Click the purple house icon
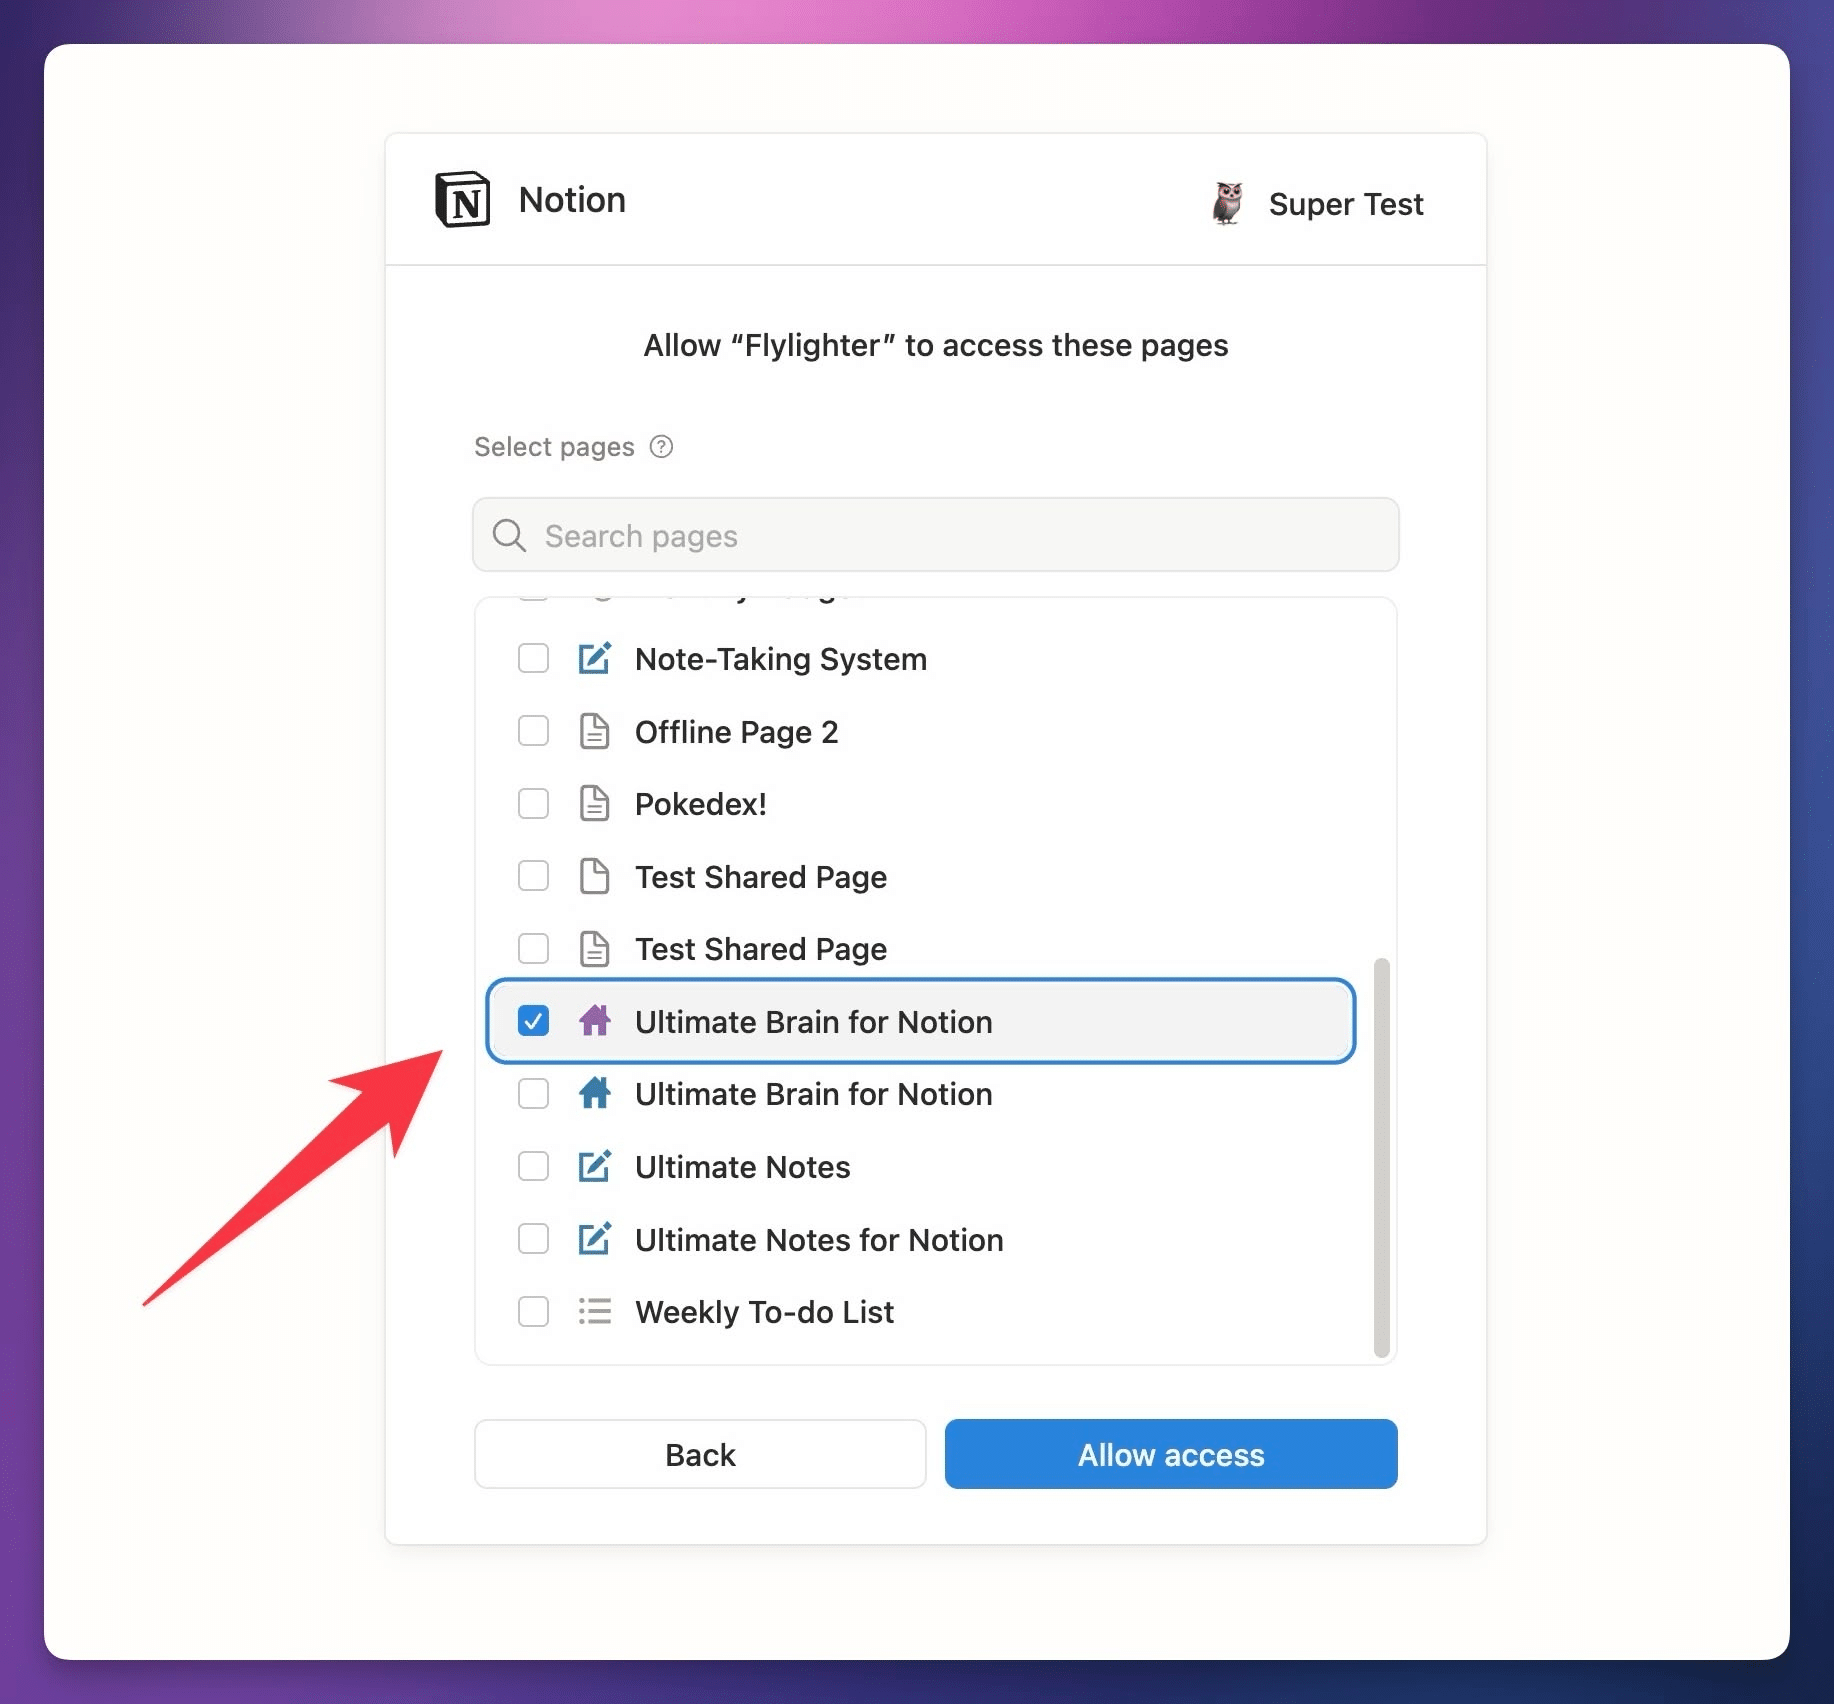This screenshot has width=1834, height=1704. coord(594,1021)
